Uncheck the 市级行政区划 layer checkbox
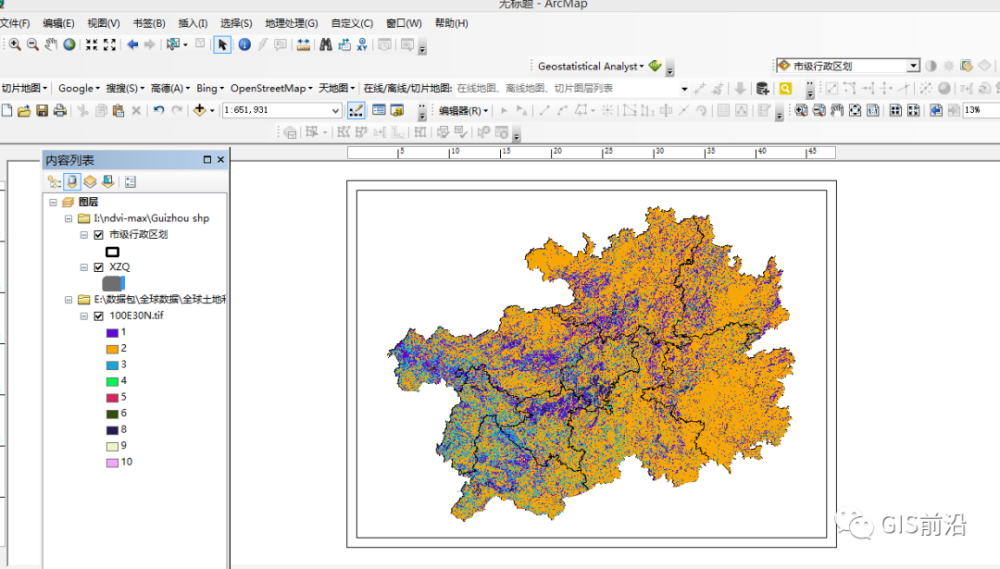 [x=98, y=235]
